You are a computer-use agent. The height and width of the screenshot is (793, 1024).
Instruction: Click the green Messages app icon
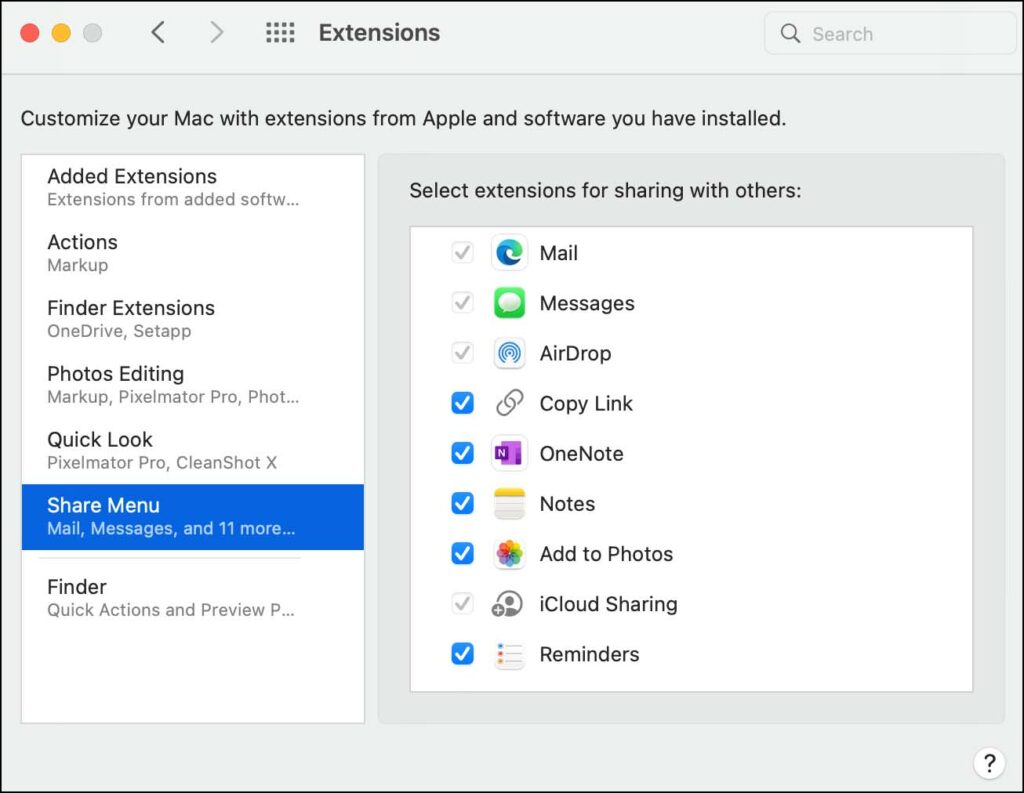point(509,303)
